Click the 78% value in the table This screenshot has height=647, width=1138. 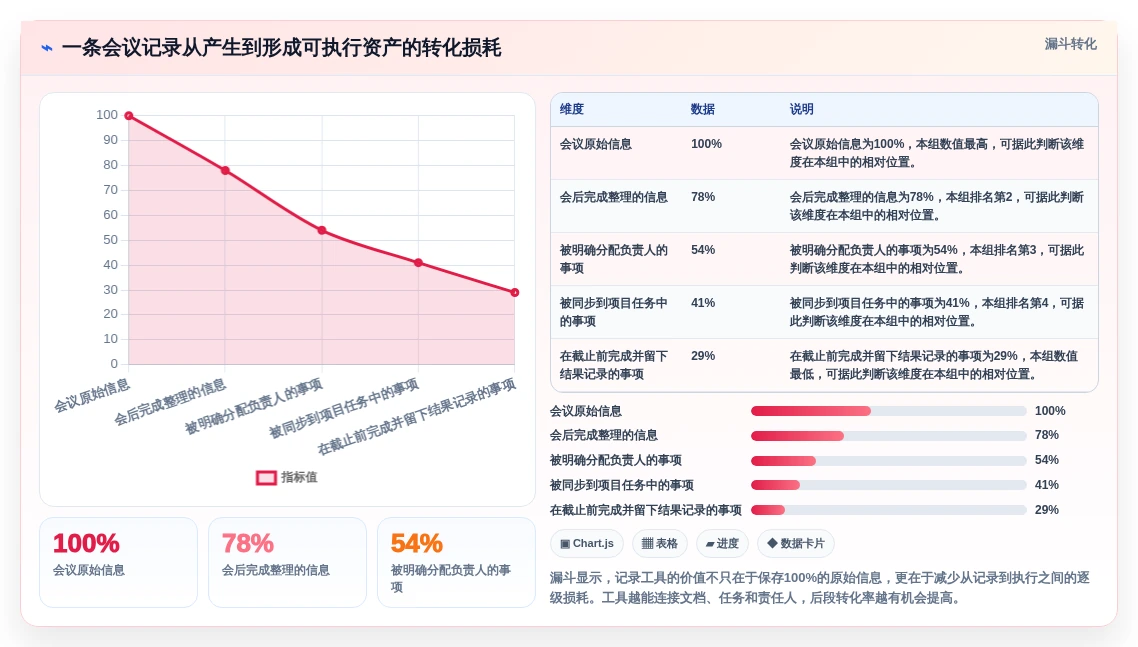click(x=703, y=197)
